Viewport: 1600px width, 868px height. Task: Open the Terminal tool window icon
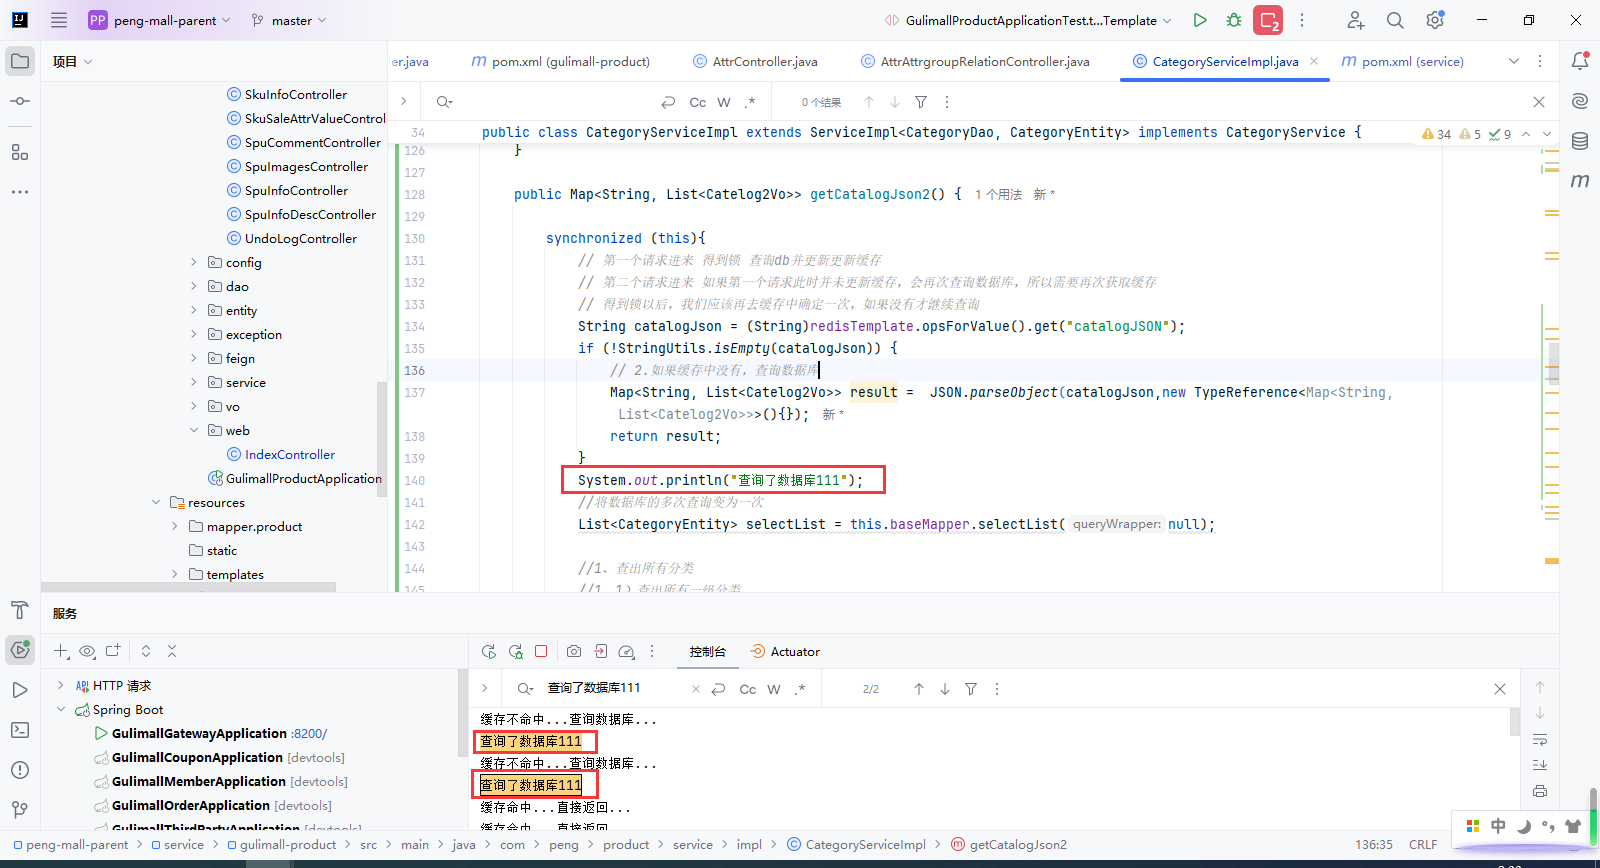point(20,730)
